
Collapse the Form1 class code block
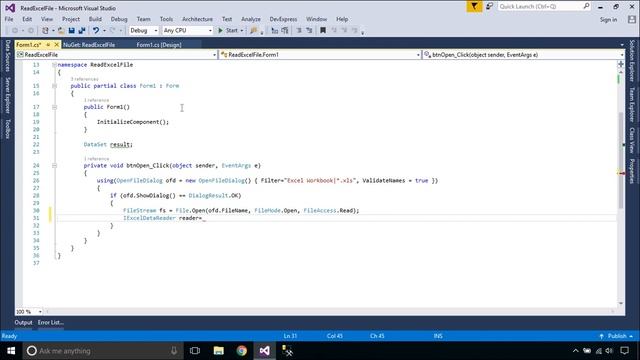point(54,86)
